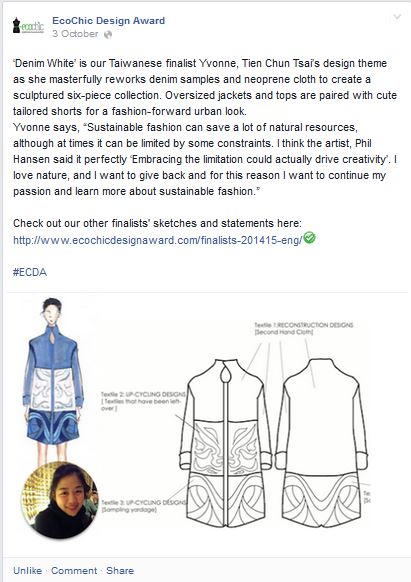Image resolution: width=411 pixels, height=582 pixels.
Task: Click the back view jacket technical sketch
Action: point(322,442)
